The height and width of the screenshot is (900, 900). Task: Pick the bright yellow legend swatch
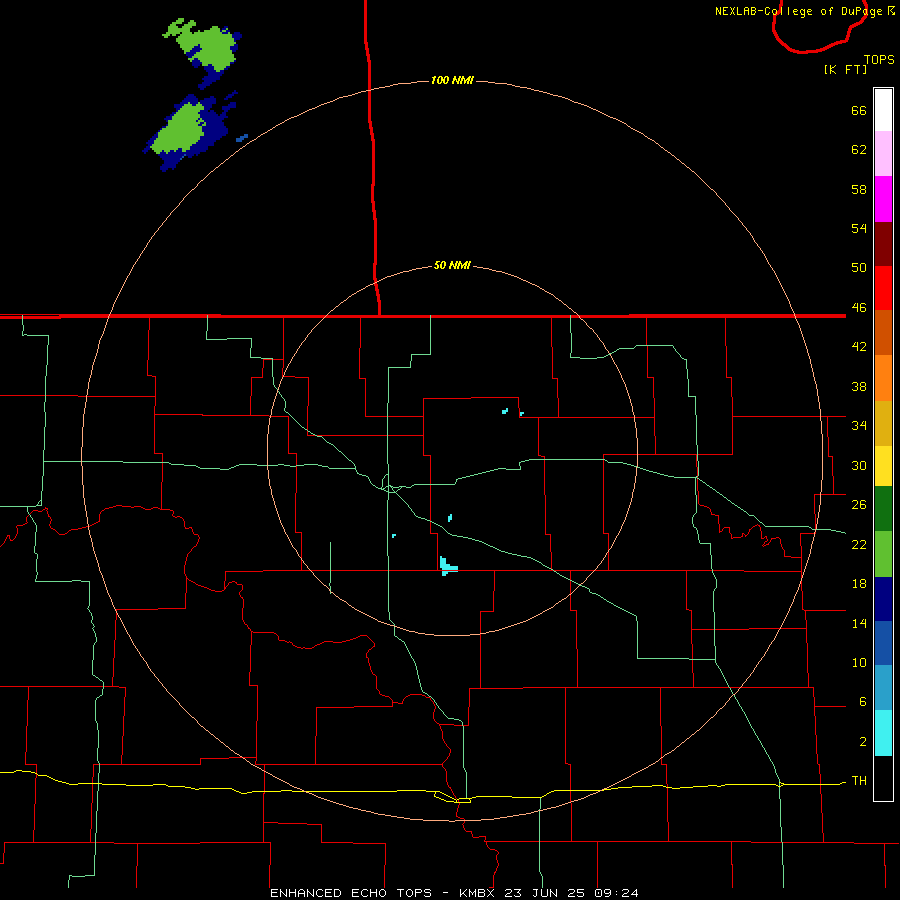(x=883, y=466)
